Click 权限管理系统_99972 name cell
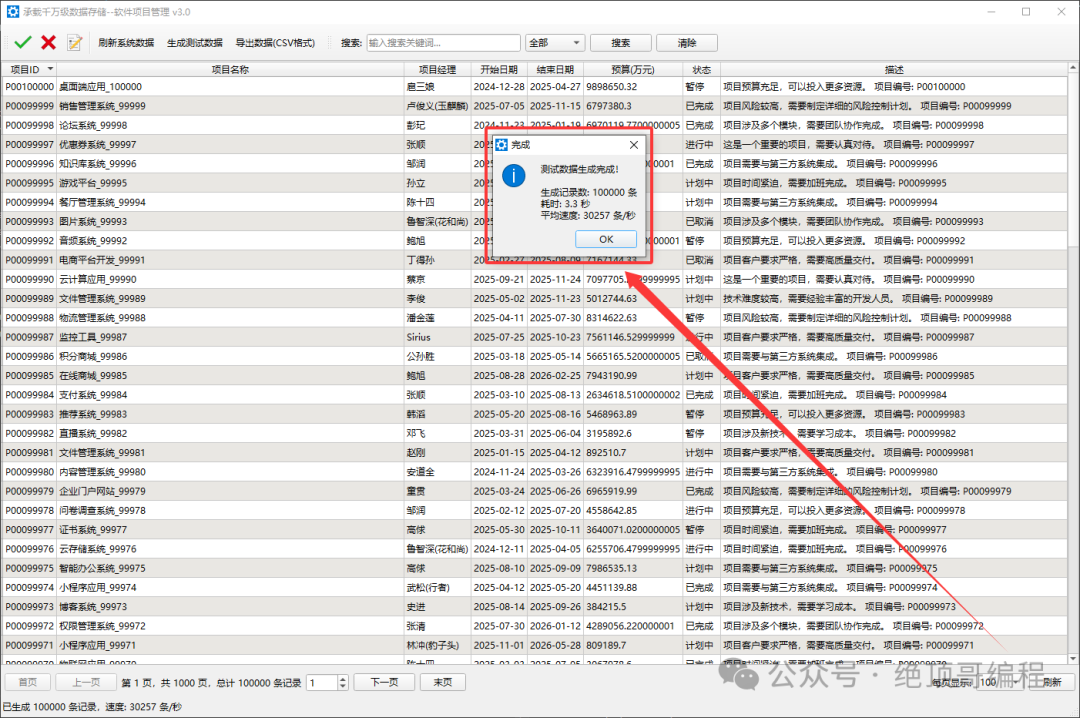1080x718 pixels. [230, 627]
